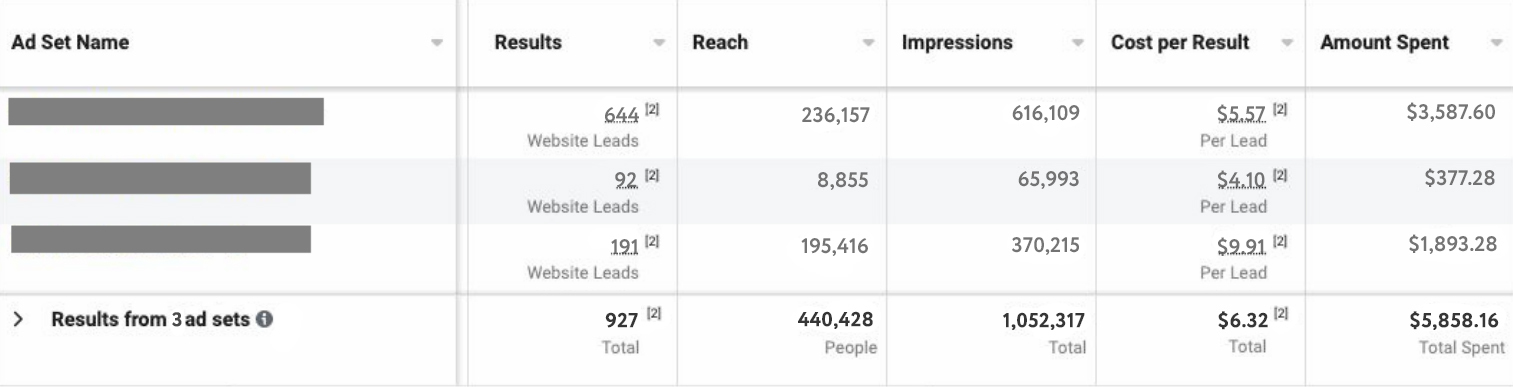
Task: Click the footnote marker next to $9.91 cost
Action: [x=1280, y=241]
